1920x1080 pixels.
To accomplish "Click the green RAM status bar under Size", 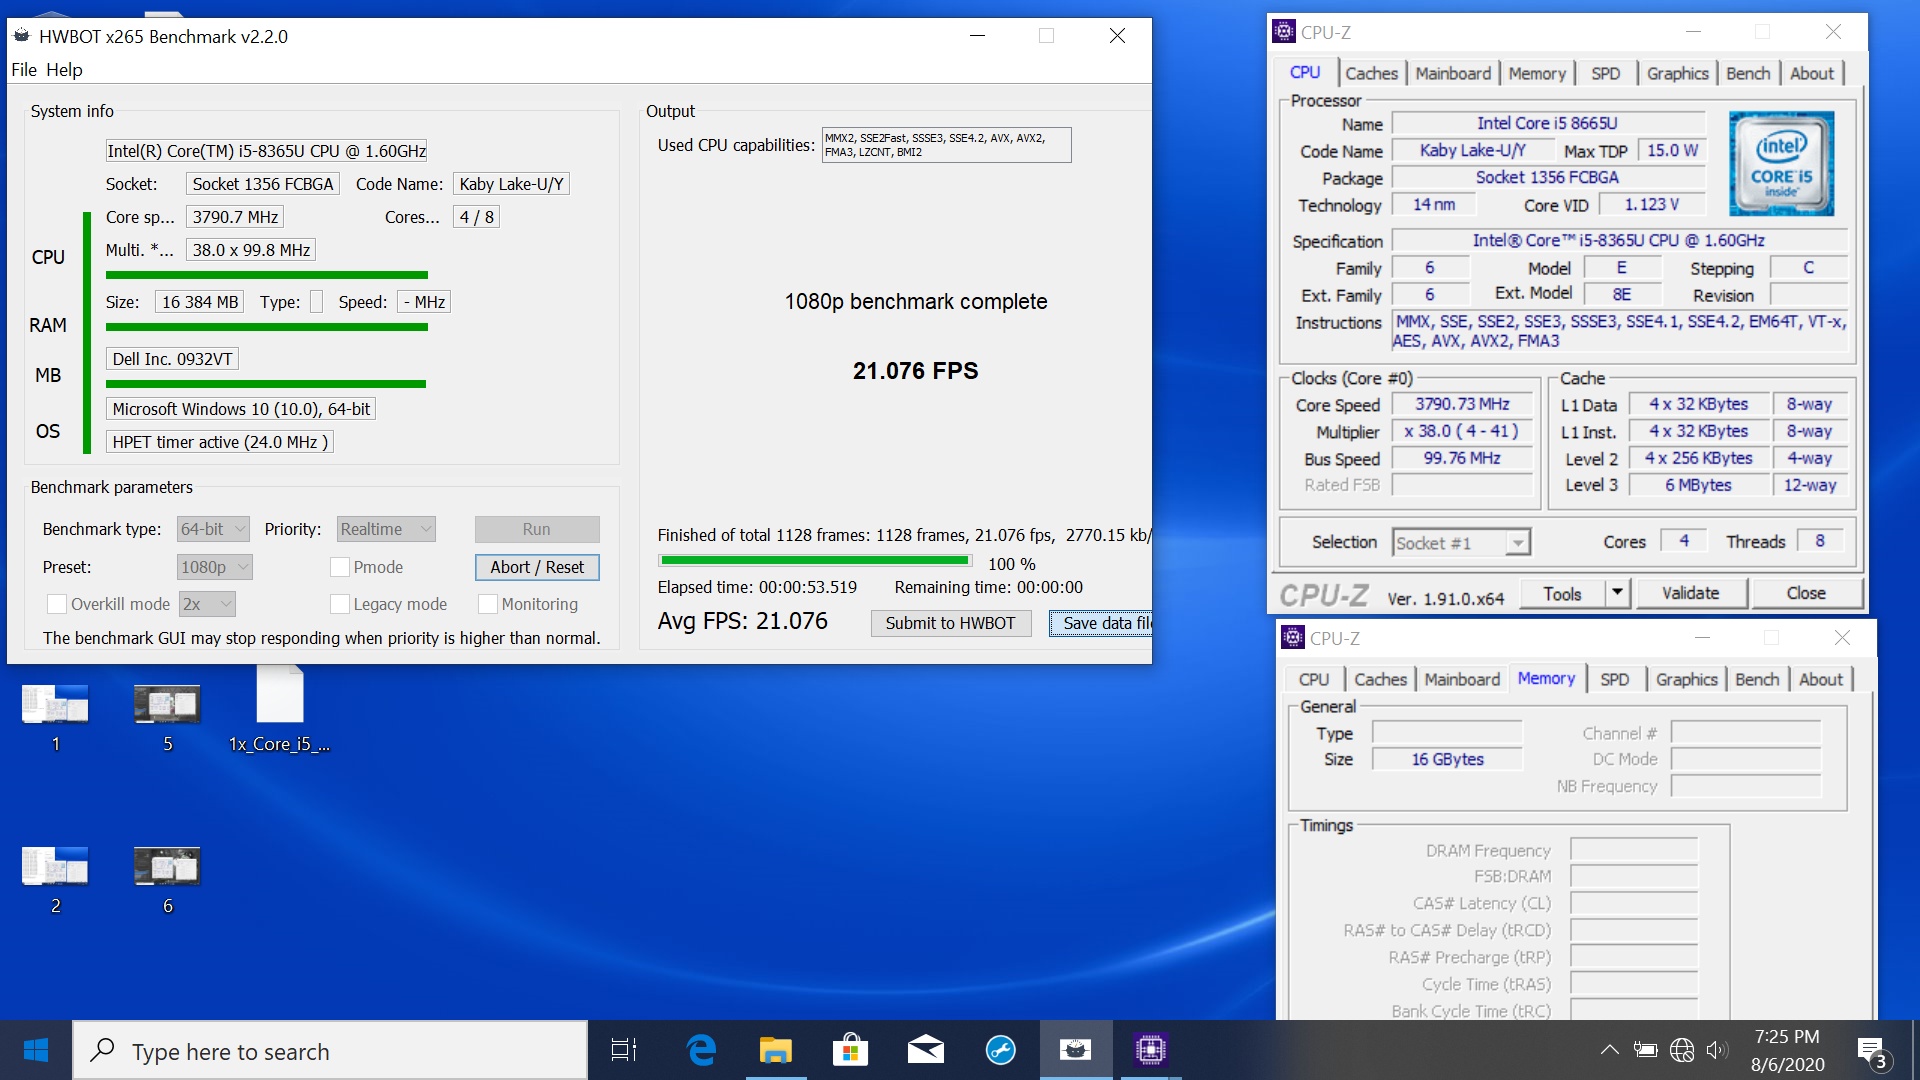I will [x=267, y=327].
